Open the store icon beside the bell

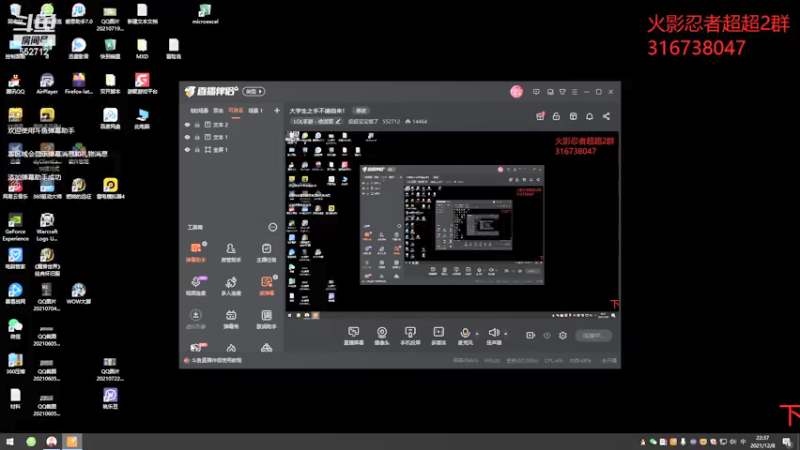coord(573,116)
